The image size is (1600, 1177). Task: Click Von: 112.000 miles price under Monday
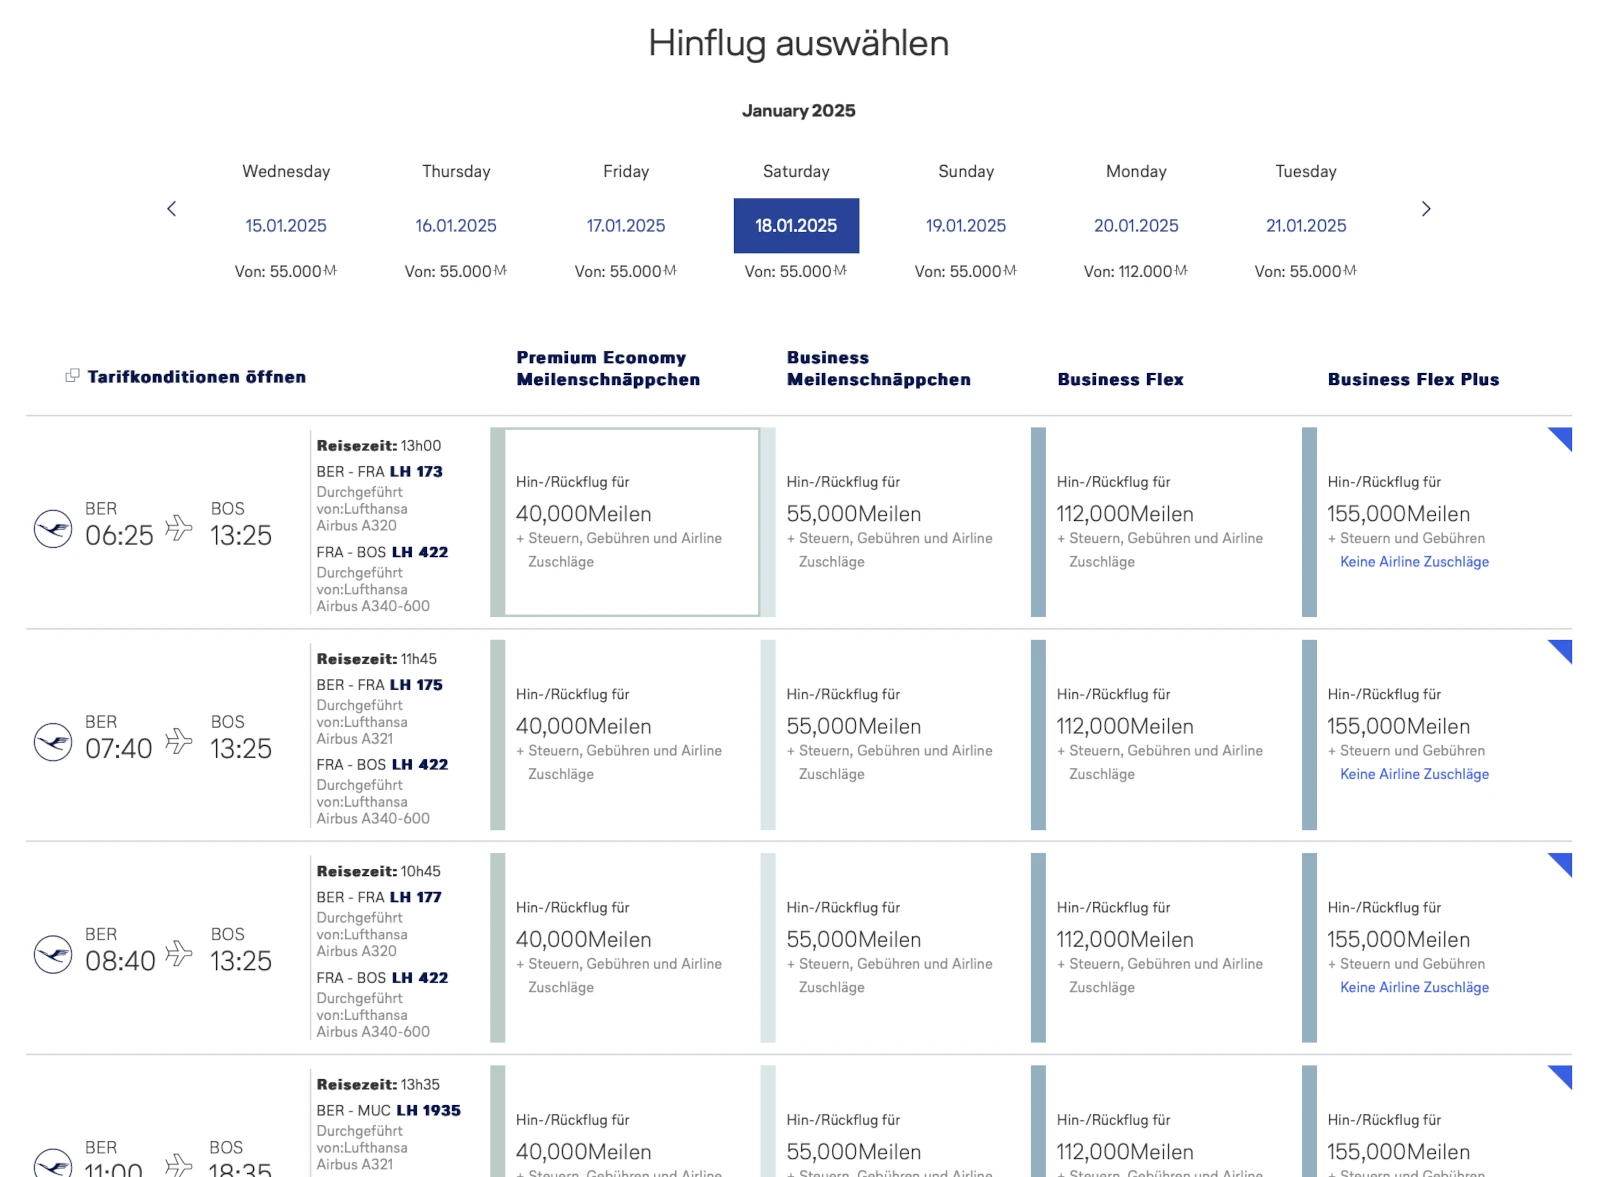[x=1136, y=271]
